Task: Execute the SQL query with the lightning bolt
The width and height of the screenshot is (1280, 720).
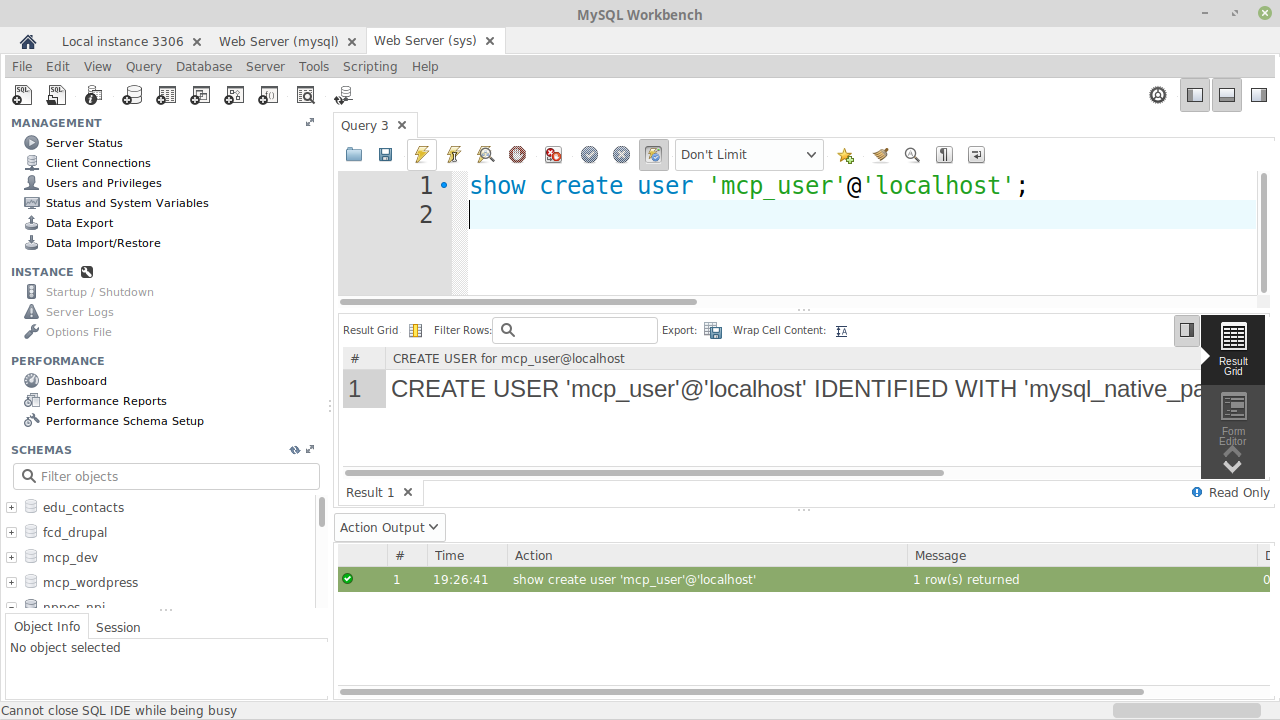Action: (x=421, y=155)
